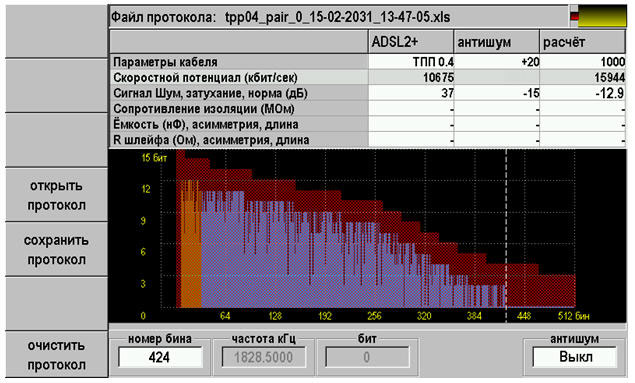Screen dimensions: 635x383
Task: Click the 128 bin axis label
Action: tap(275, 316)
